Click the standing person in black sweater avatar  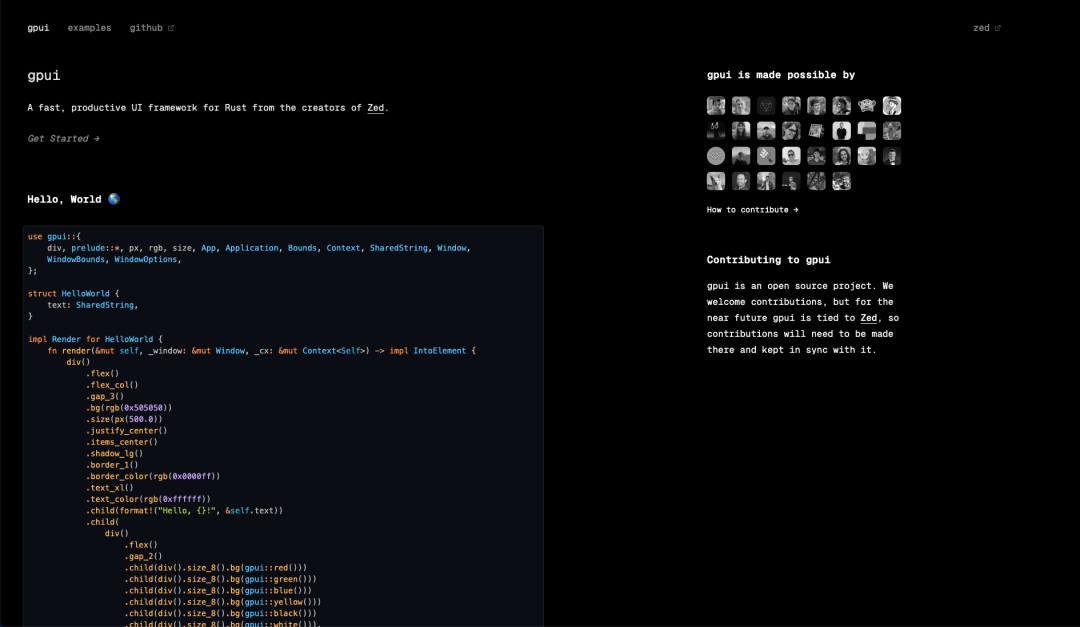pos(842,131)
